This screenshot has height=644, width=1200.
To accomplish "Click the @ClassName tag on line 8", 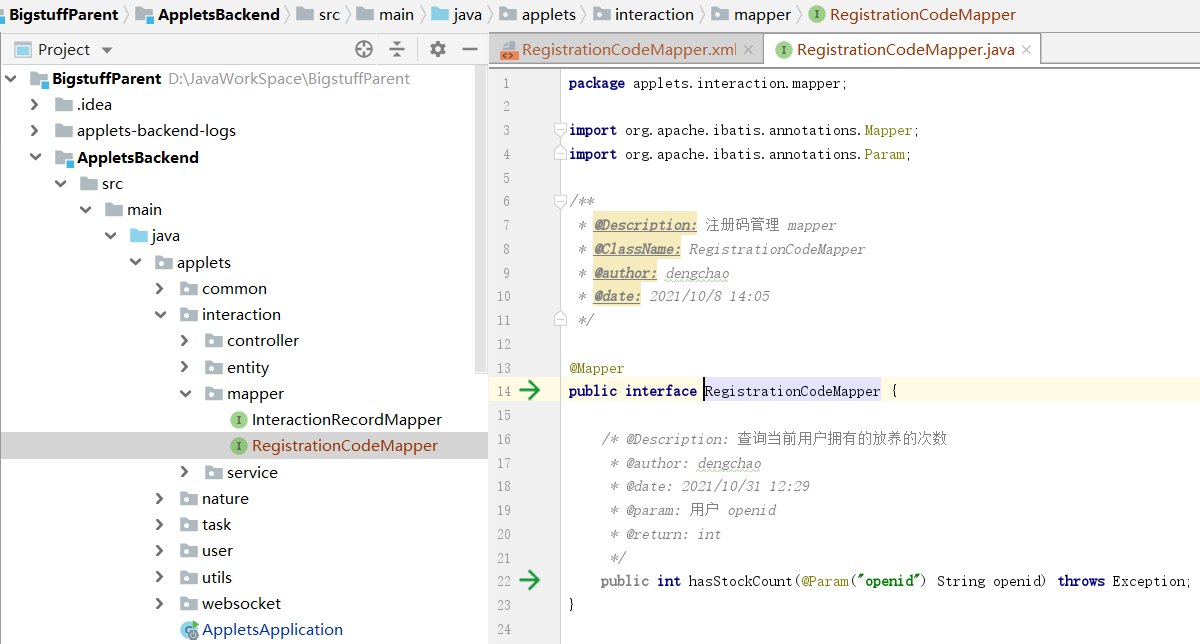I will pyautogui.click(x=637, y=249).
